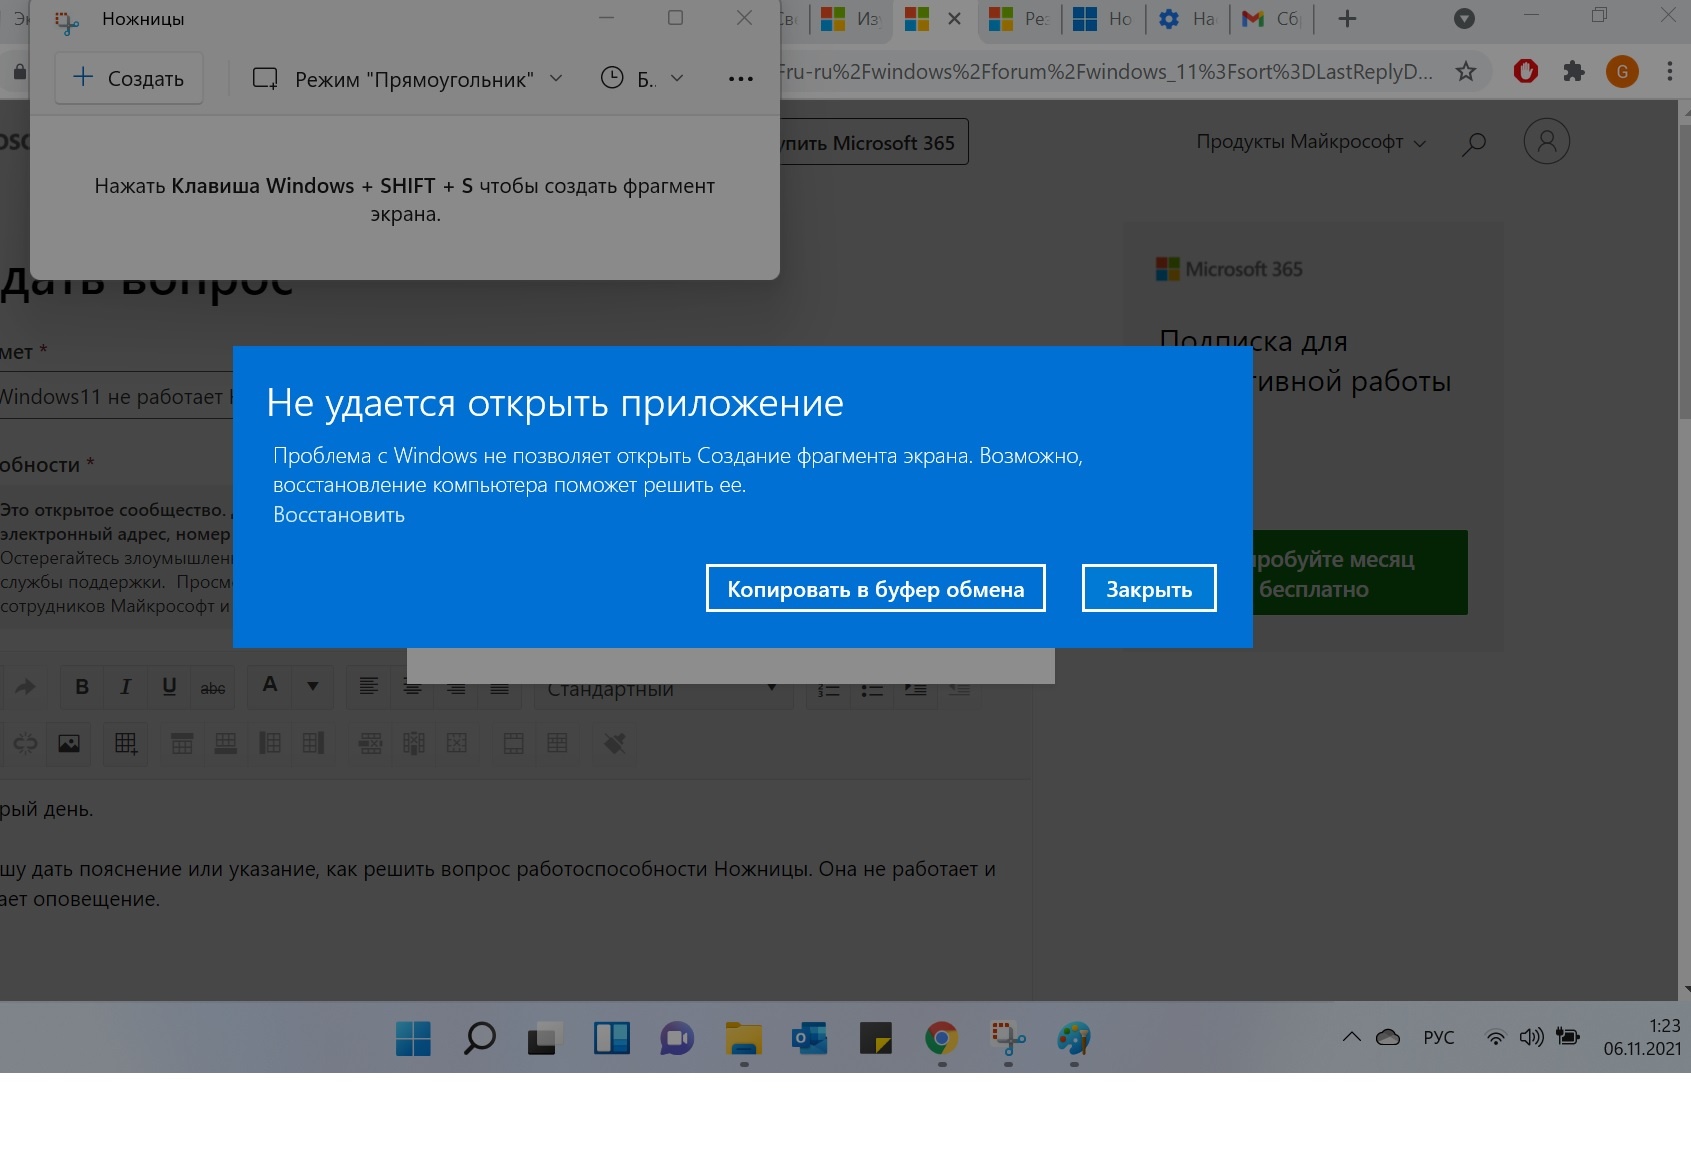Insert table column right icon
Viewport: 1691px width, 1170px height.
[313, 743]
